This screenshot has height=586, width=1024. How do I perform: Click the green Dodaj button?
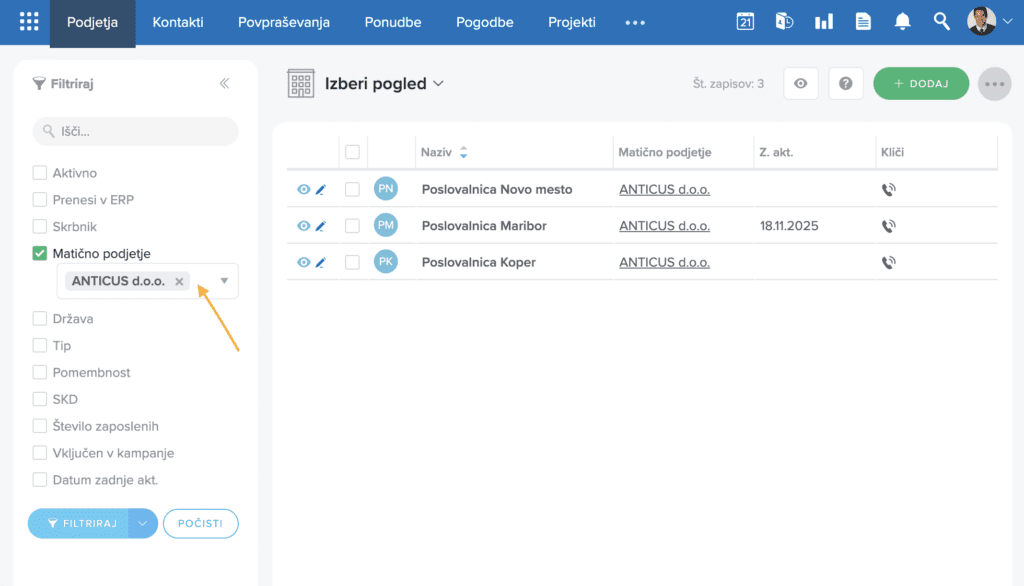pos(921,84)
